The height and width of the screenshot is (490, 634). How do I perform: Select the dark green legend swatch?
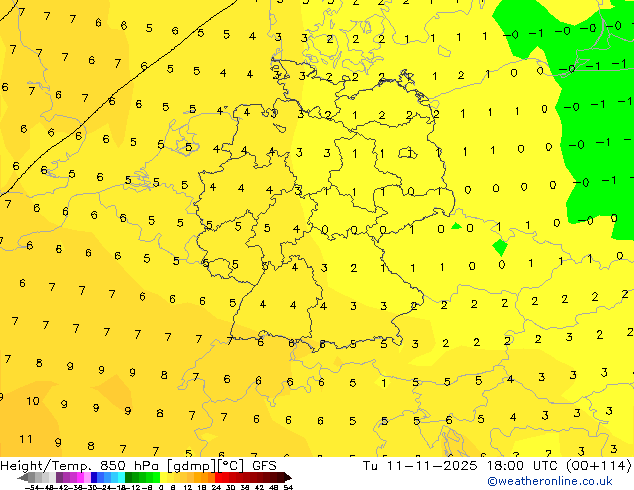click(x=129, y=477)
